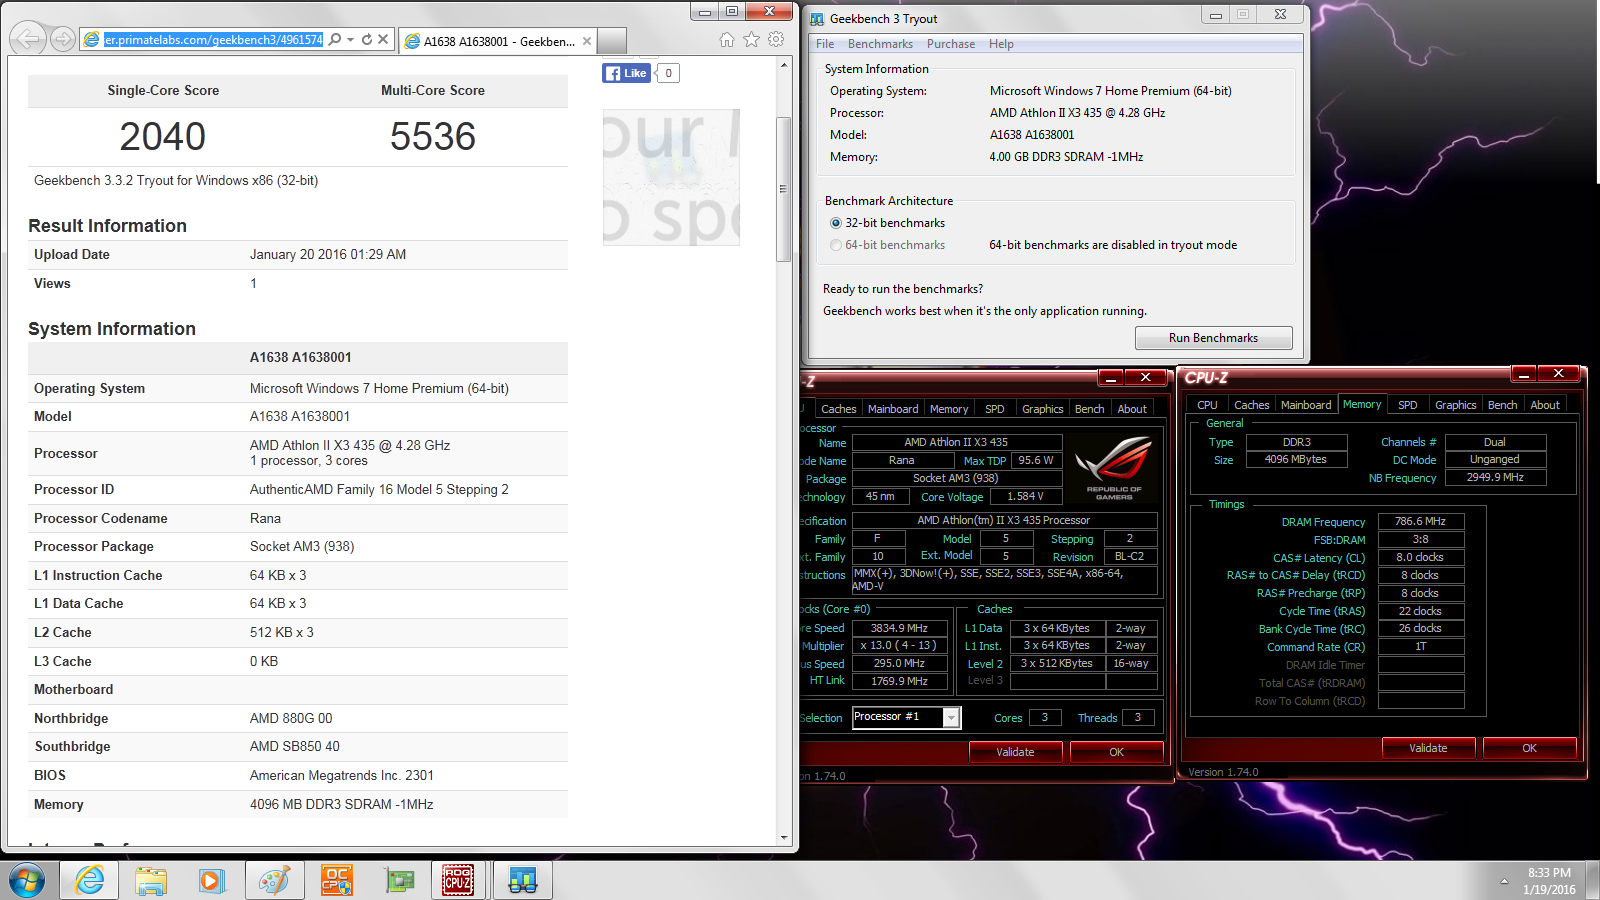Select the disabled 64-bit benchmarks radio option
The height and width of the screenshot is (900, 1600).
pyautogui.click(x=836, y=245)
